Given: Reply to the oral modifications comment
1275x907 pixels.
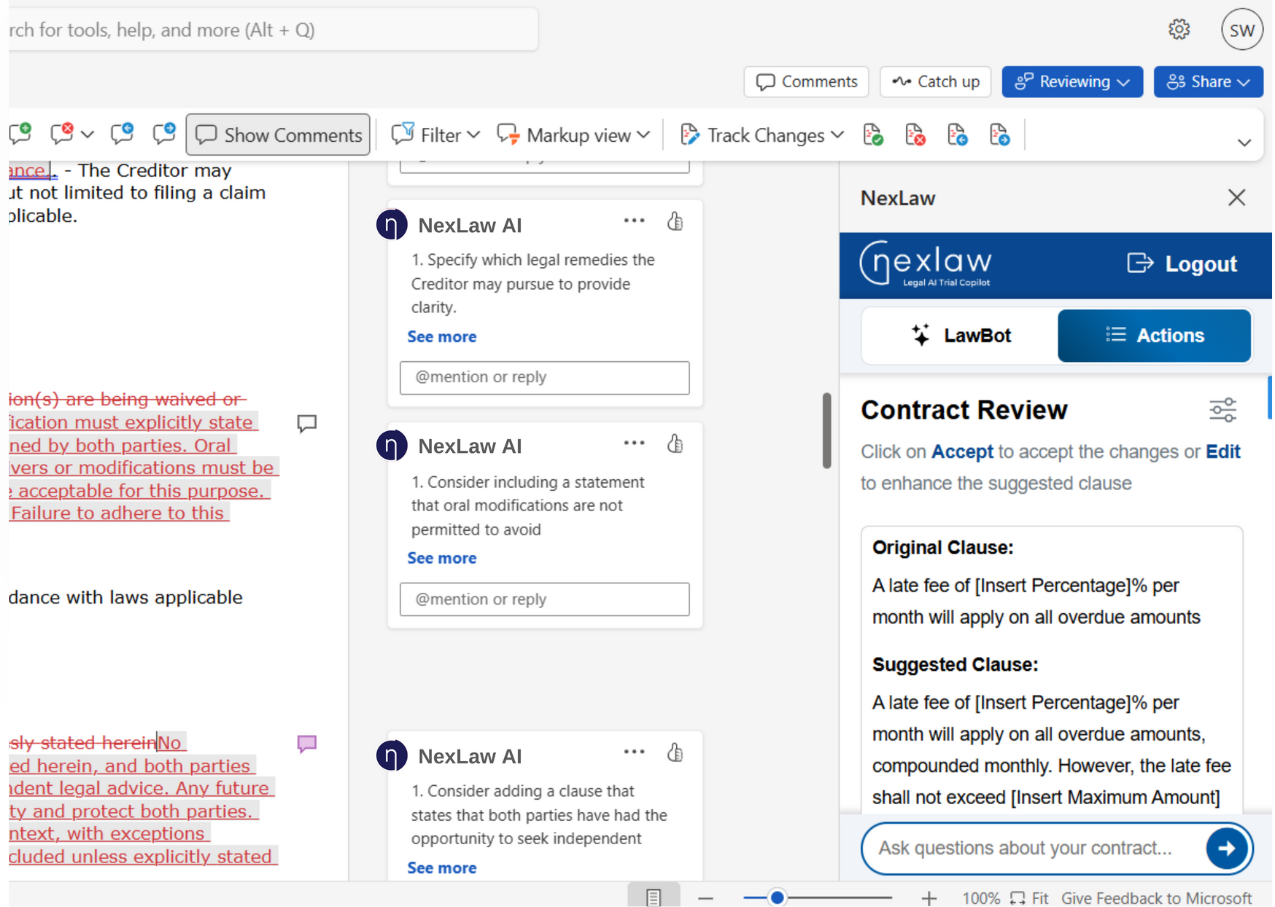Looking at the screenshot, I should (545, 599).
